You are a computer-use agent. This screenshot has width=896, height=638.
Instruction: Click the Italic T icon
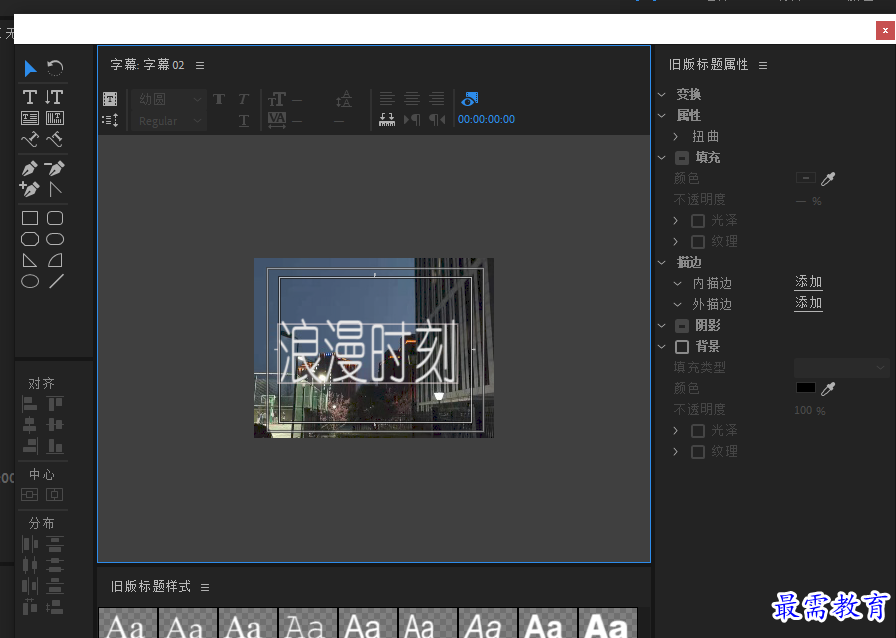click(x=243, y=99)
